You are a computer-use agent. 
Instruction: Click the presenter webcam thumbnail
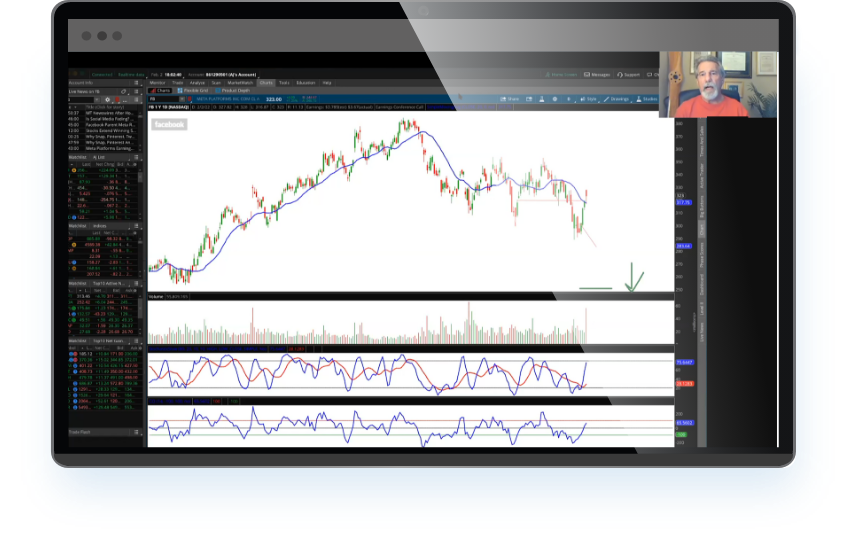pyautogui.click(x=718, y=85)
